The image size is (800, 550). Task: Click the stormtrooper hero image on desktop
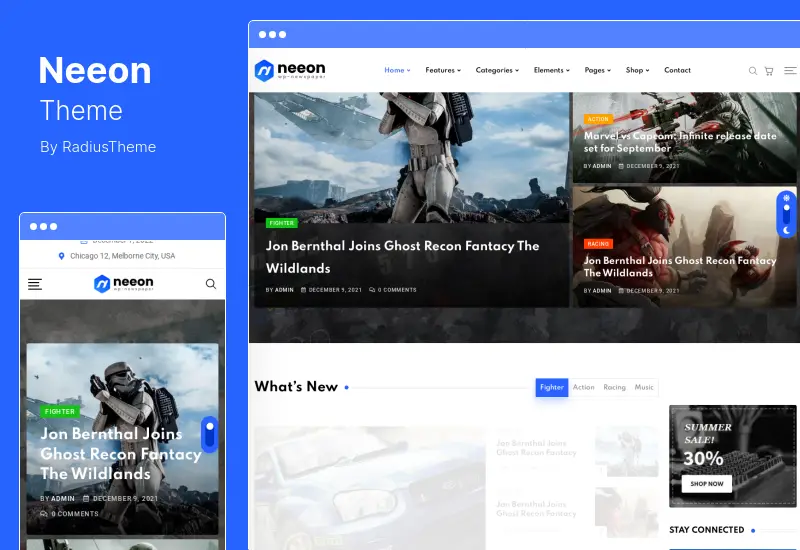[x=411, y=157]
